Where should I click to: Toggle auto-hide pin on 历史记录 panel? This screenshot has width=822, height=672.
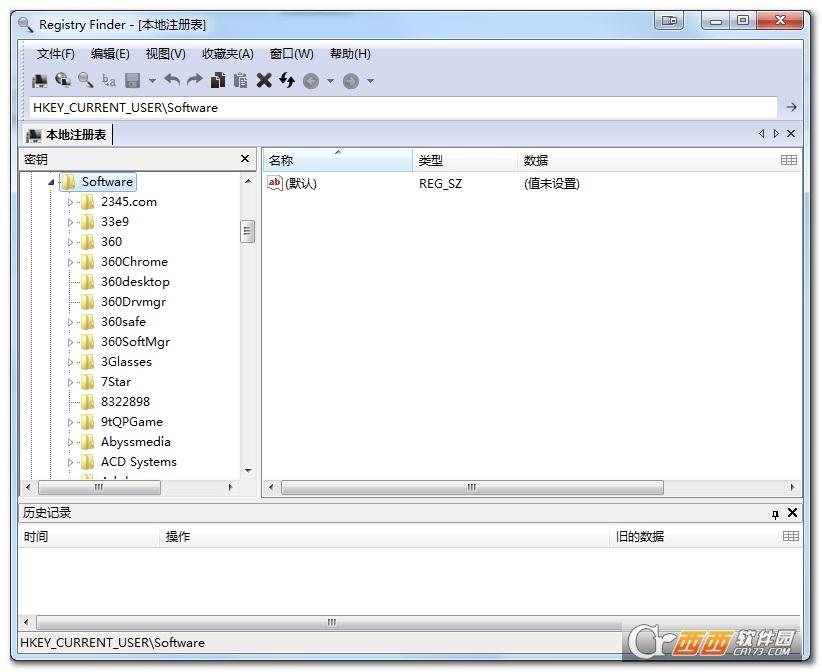777,512
